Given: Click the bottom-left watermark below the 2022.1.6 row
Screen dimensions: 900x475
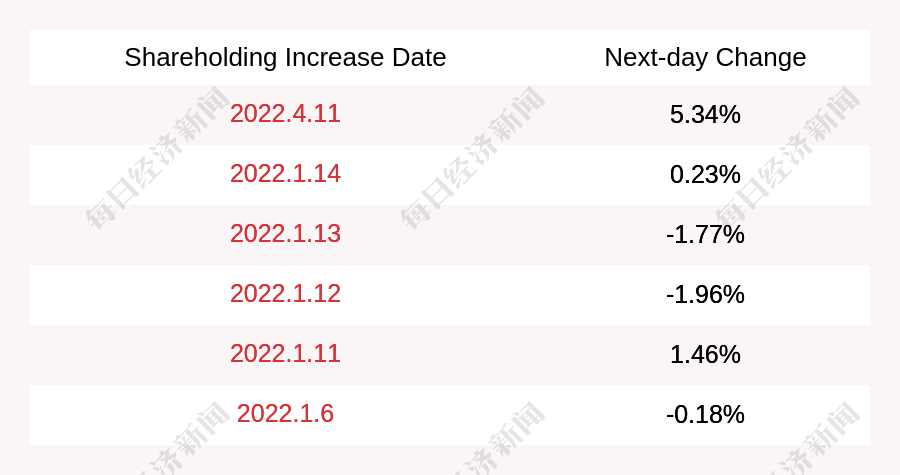Looking at the screenshot, I should 185,439.
